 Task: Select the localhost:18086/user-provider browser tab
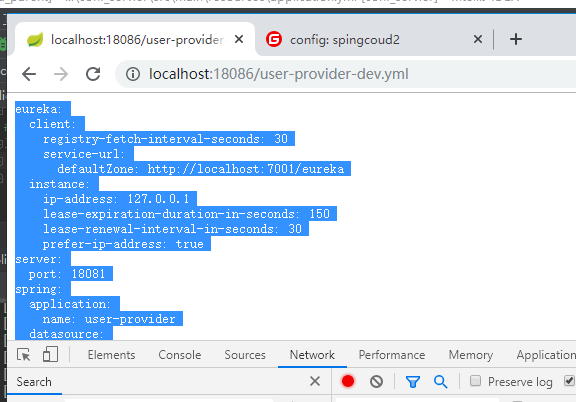(x=135, y=39)
